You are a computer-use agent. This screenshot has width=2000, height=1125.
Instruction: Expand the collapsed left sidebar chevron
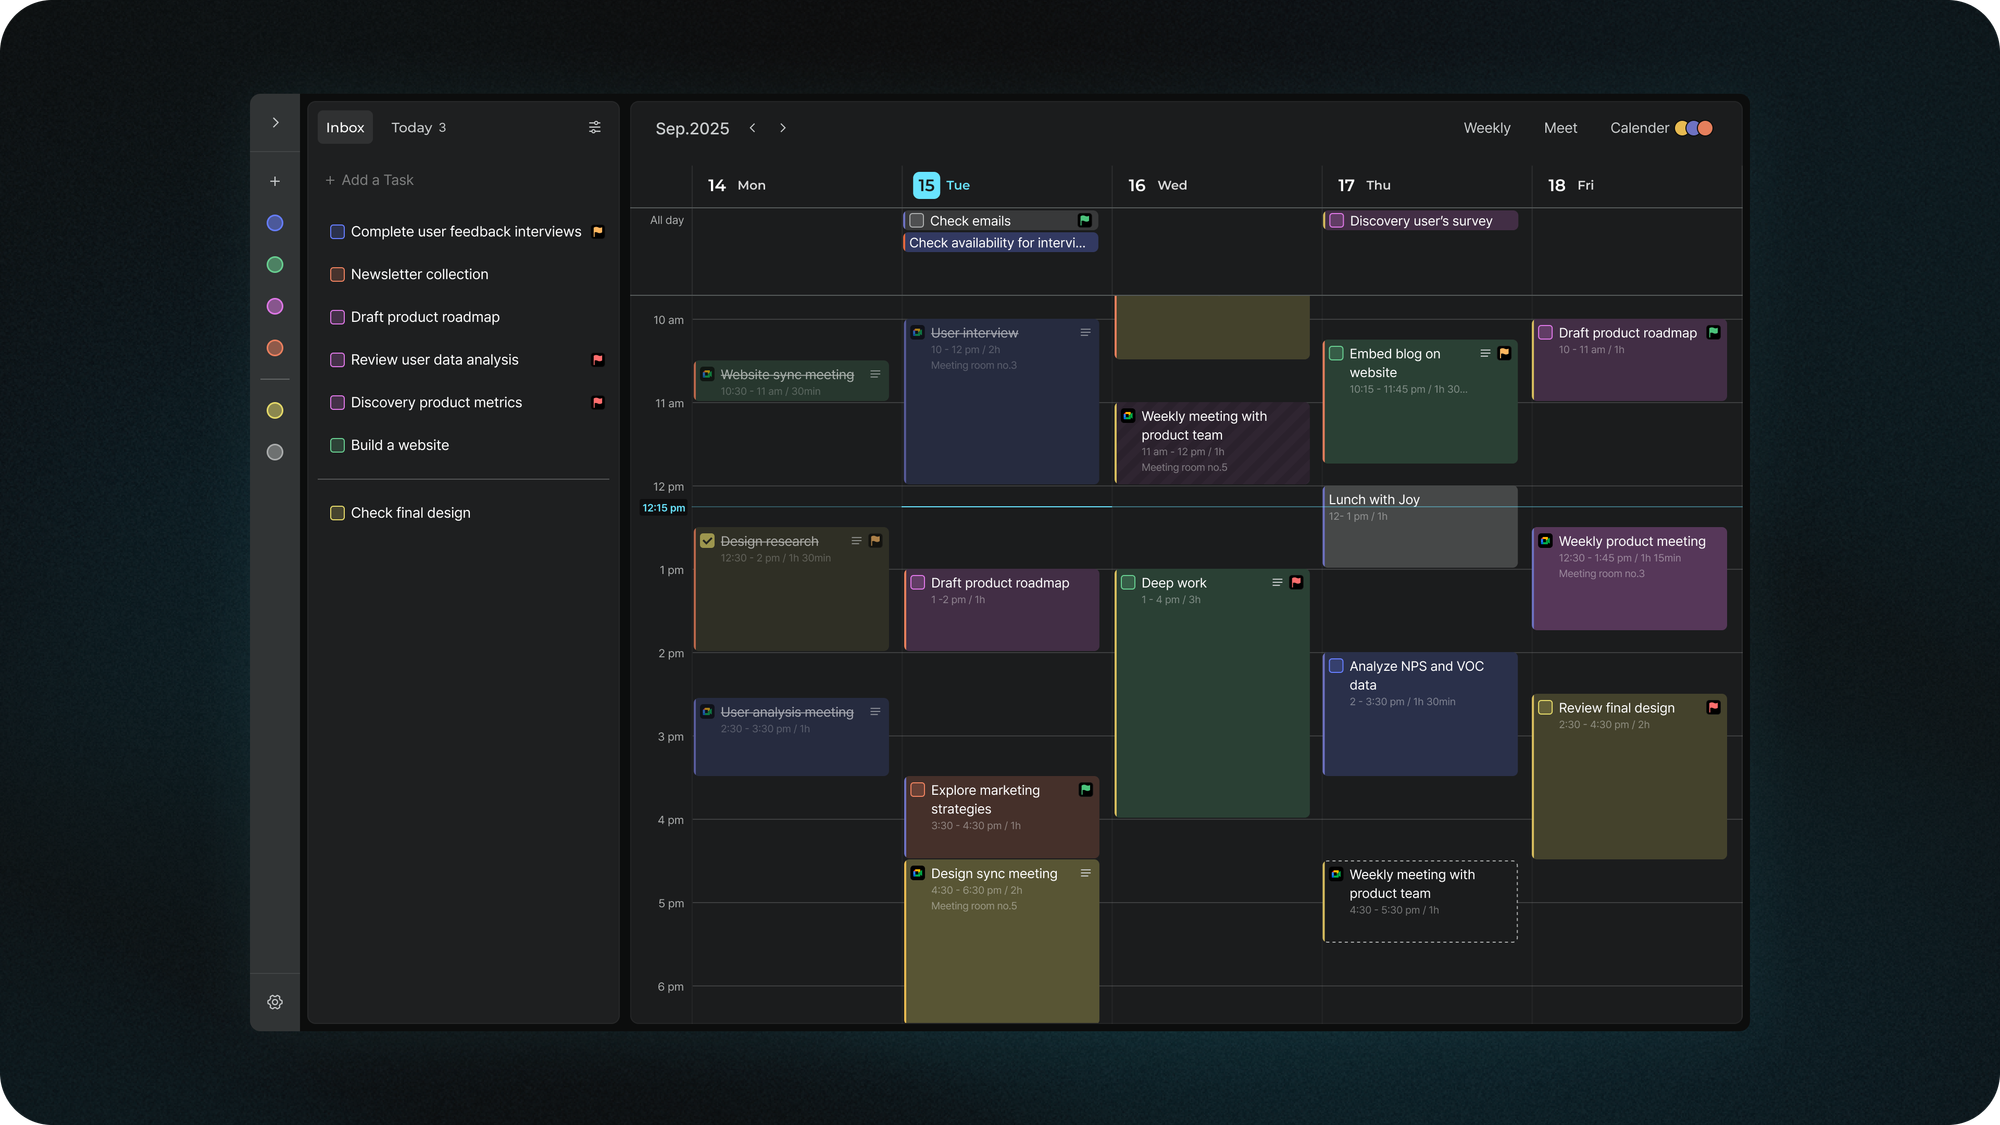[275, 123]
